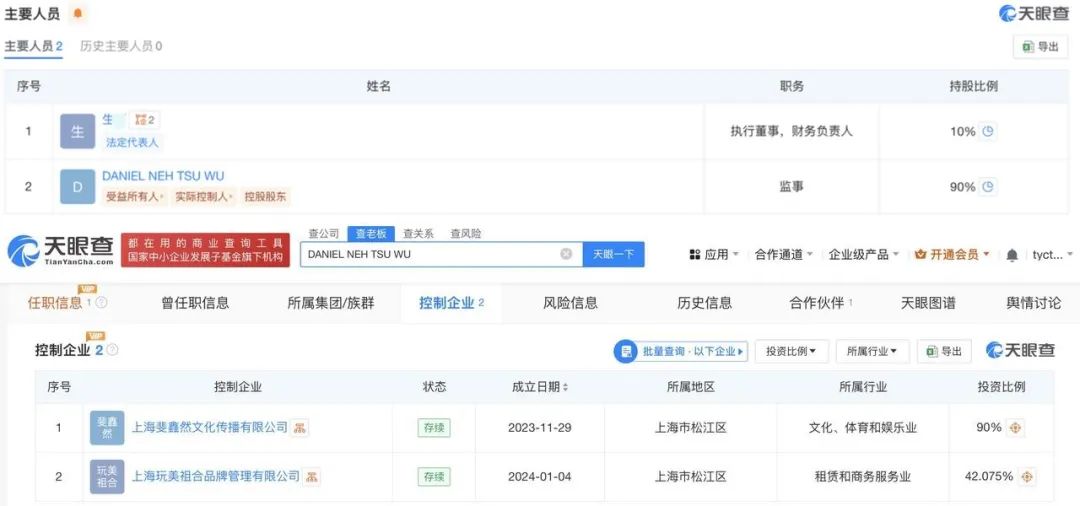
Task: Click the 受益所有人 tag
Action: pos(135,197)
